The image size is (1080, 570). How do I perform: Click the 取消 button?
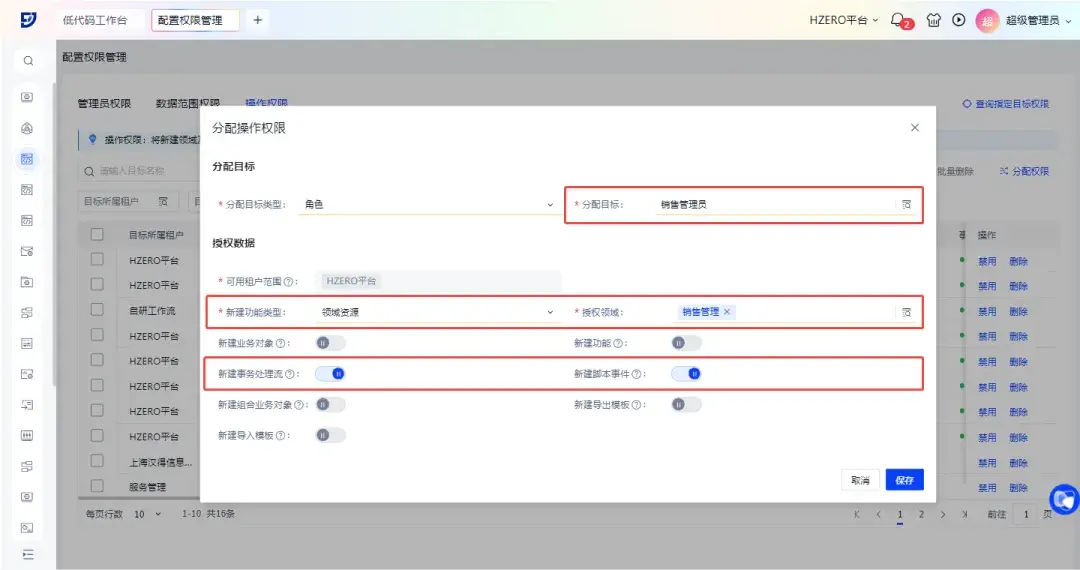(x=860, y=480)
